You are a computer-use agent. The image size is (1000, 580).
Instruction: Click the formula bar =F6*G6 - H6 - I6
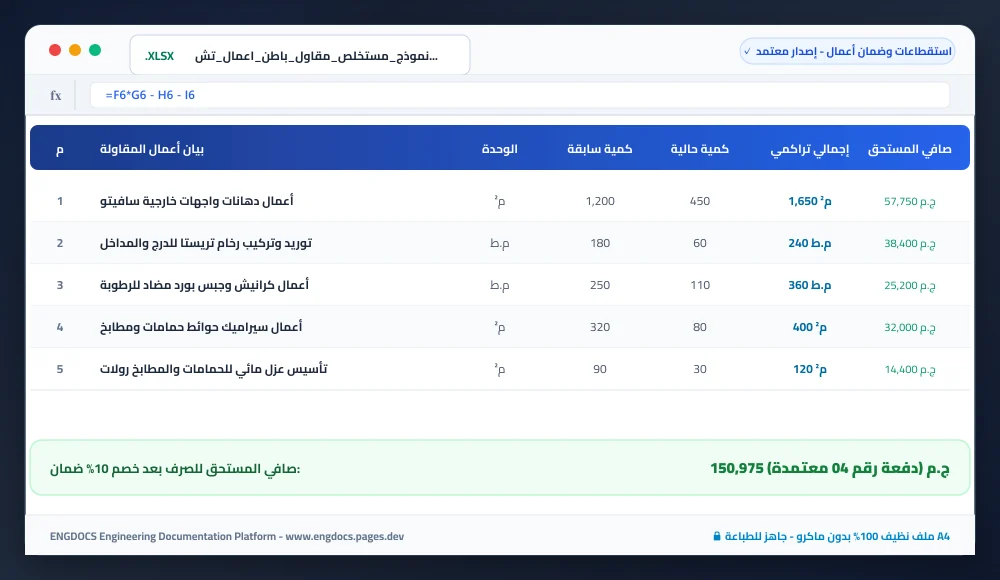(520, 95)
